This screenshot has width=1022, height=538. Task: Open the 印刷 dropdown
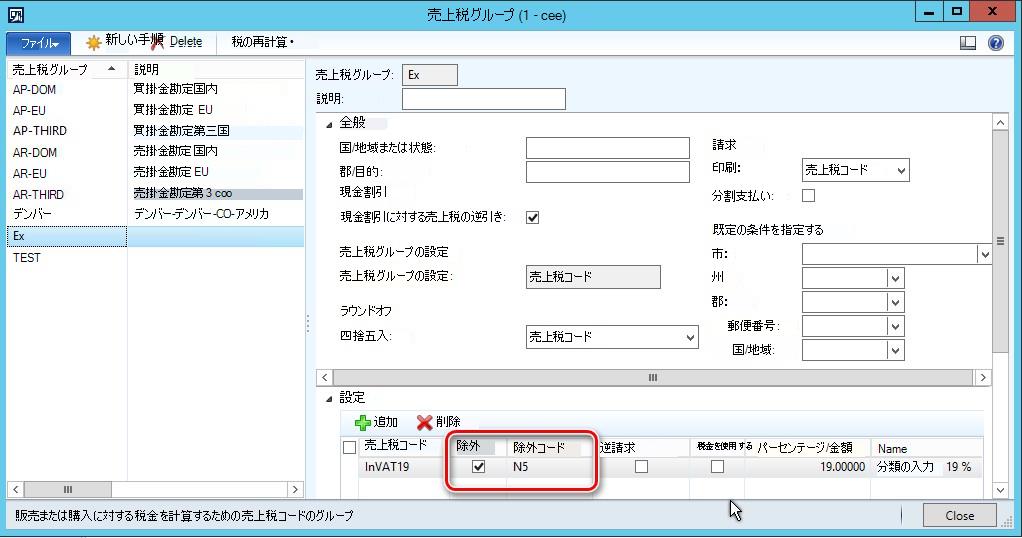(x=901, y=170)
